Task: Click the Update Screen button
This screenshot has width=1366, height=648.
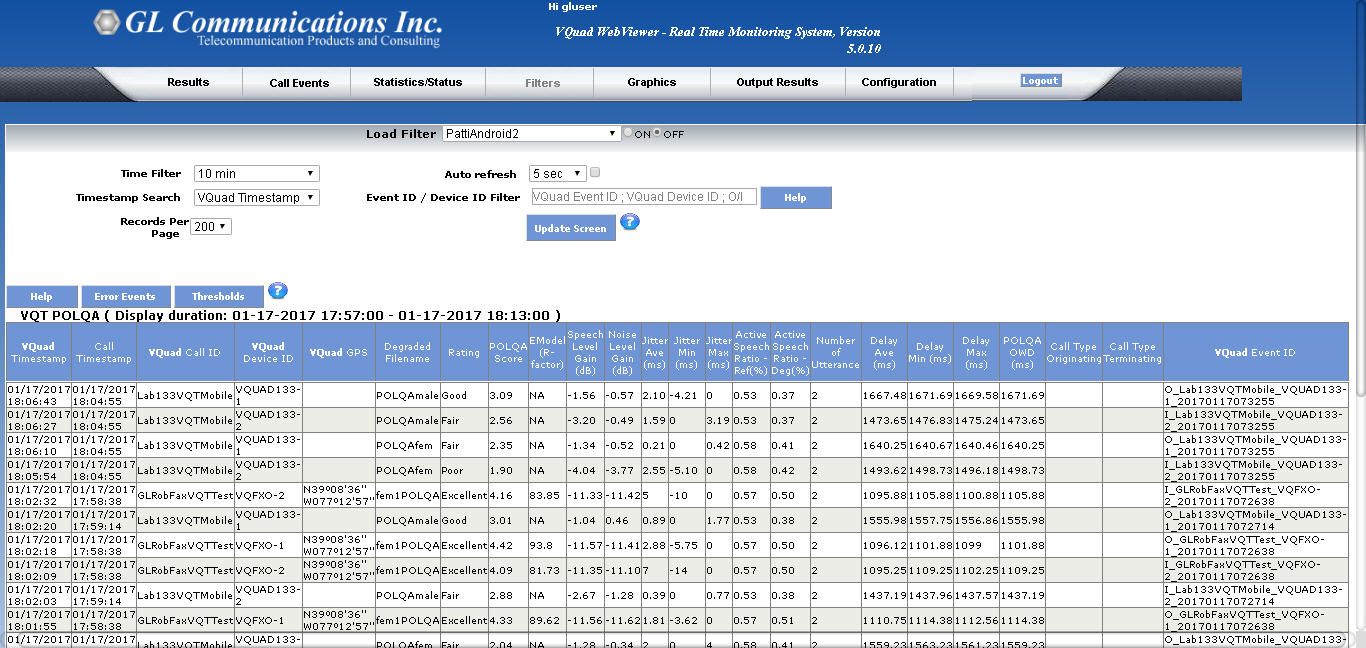Action: 570,228
